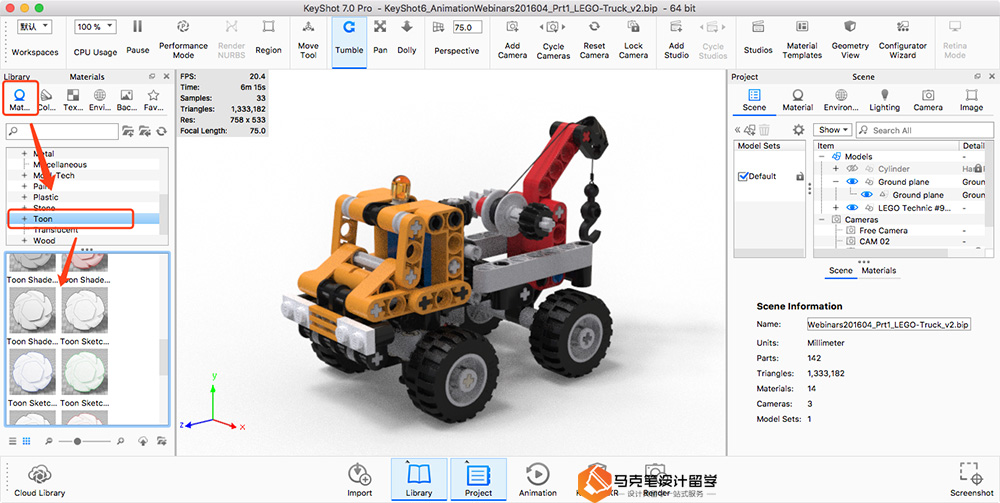Click add model set icon
The height and width of the screenshot is (503, 1000).
pyautogui.click(x=750, y=130)
